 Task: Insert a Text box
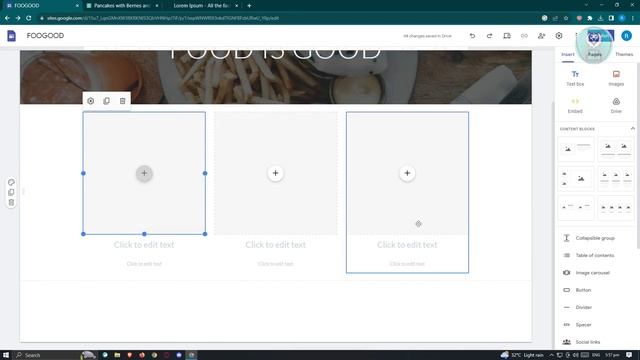click(x=575, y=78)
